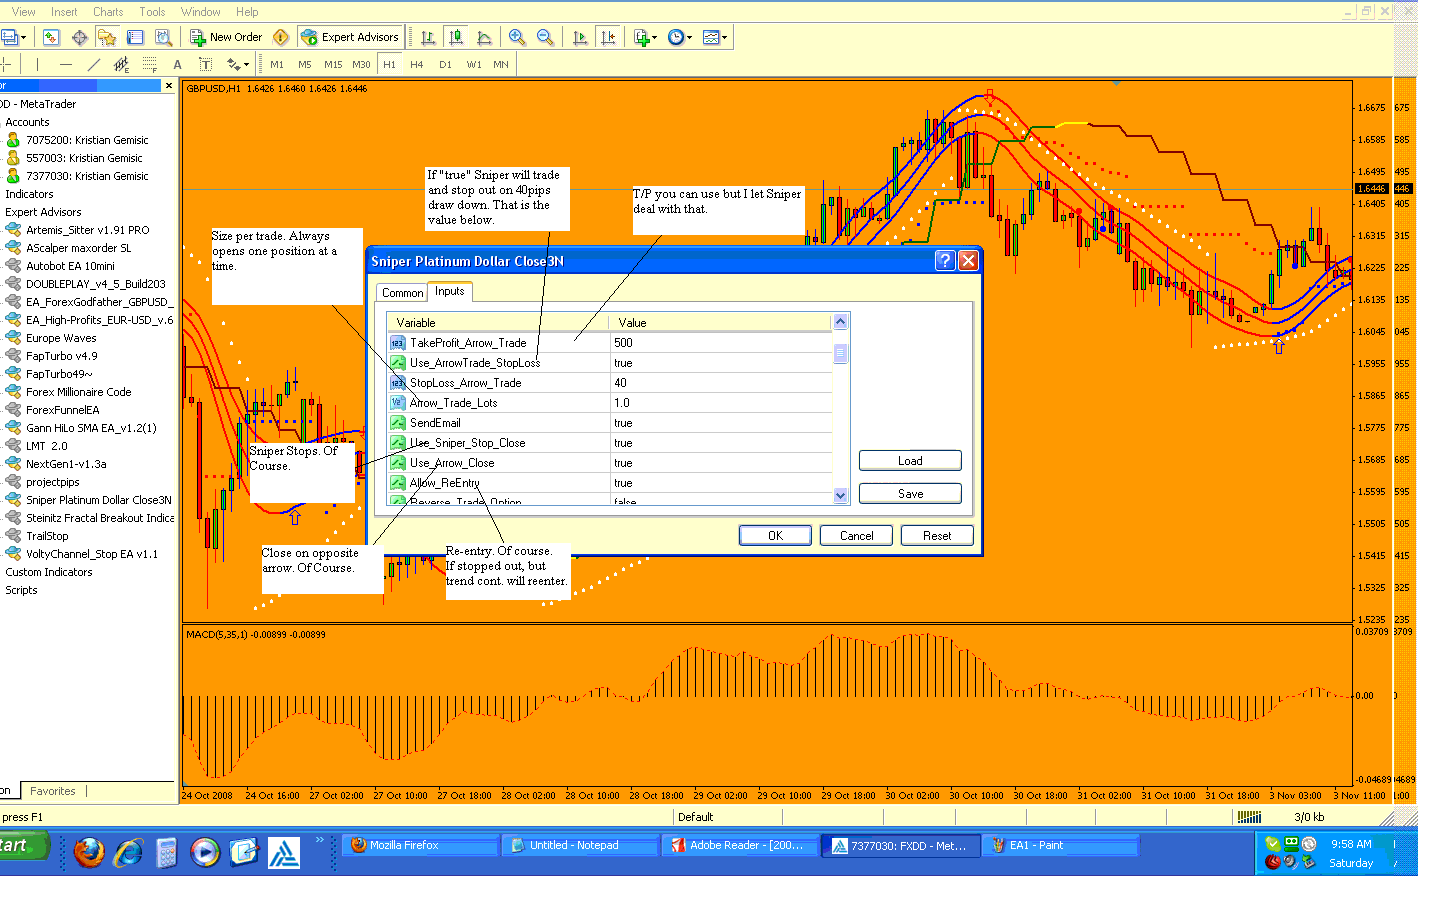This screenshot has width=1440, height=900.
Task: Toggle the Expert Advisors button
Action: 350,37
